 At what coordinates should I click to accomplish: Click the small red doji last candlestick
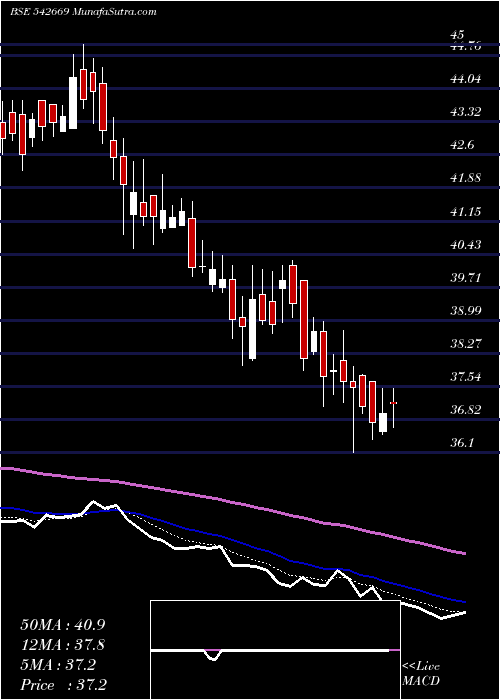point(394,403)
